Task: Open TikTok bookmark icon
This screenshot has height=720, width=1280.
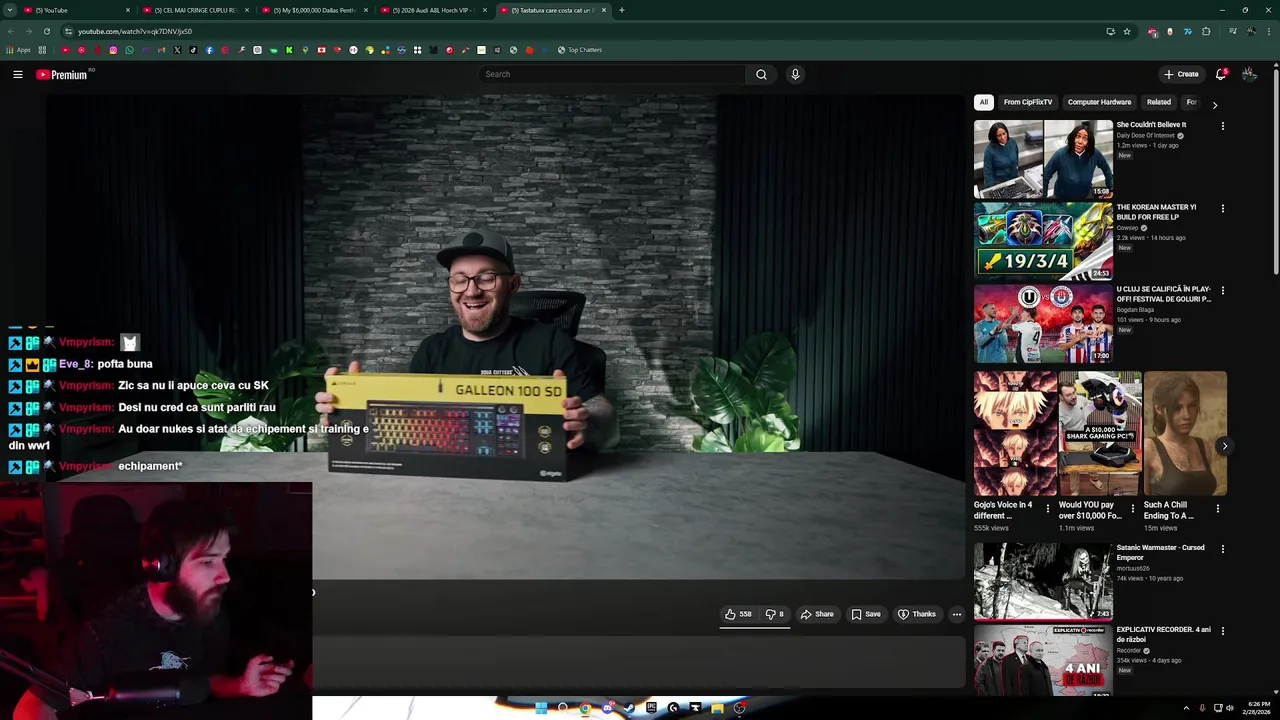Action: click(x=193, y=50)
